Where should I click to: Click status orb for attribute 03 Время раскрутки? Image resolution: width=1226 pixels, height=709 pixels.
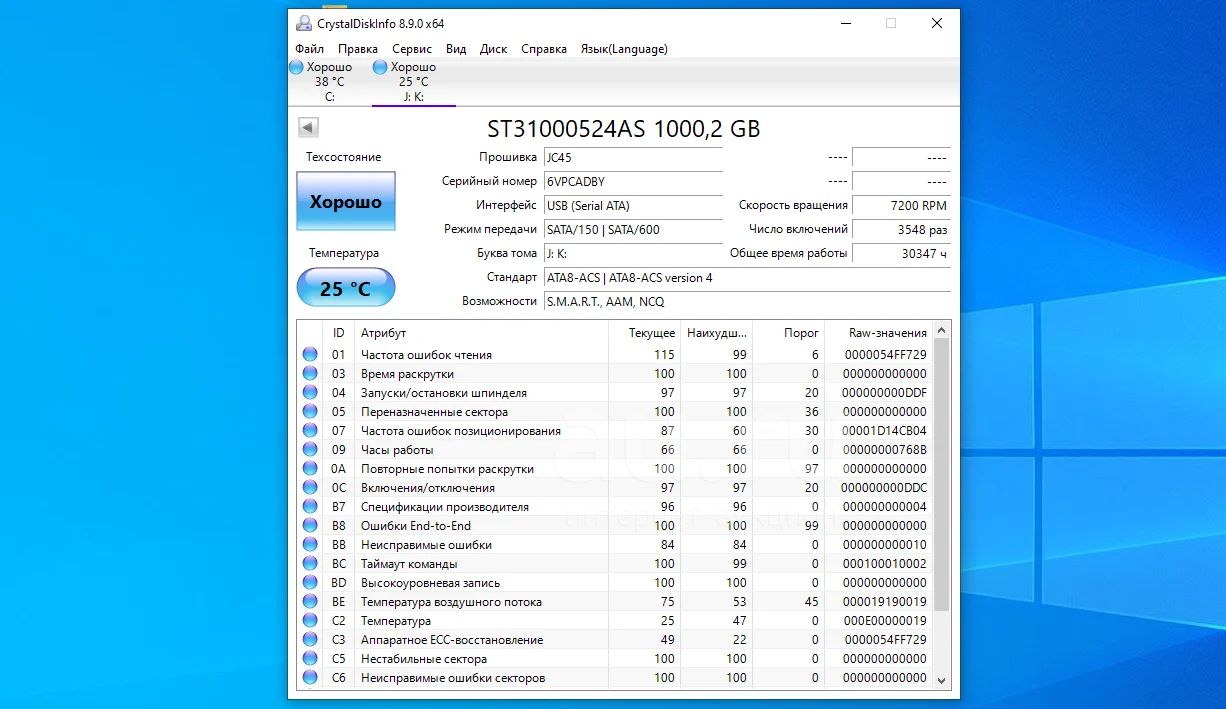point(310,374)
